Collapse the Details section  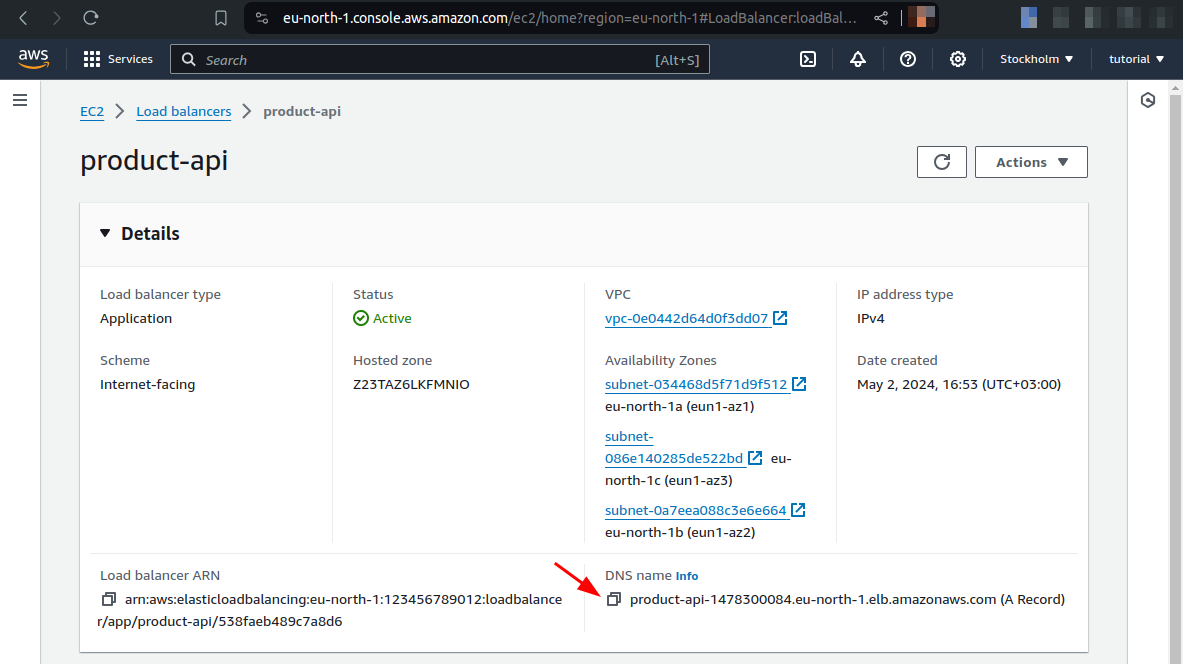pos(105,234)
